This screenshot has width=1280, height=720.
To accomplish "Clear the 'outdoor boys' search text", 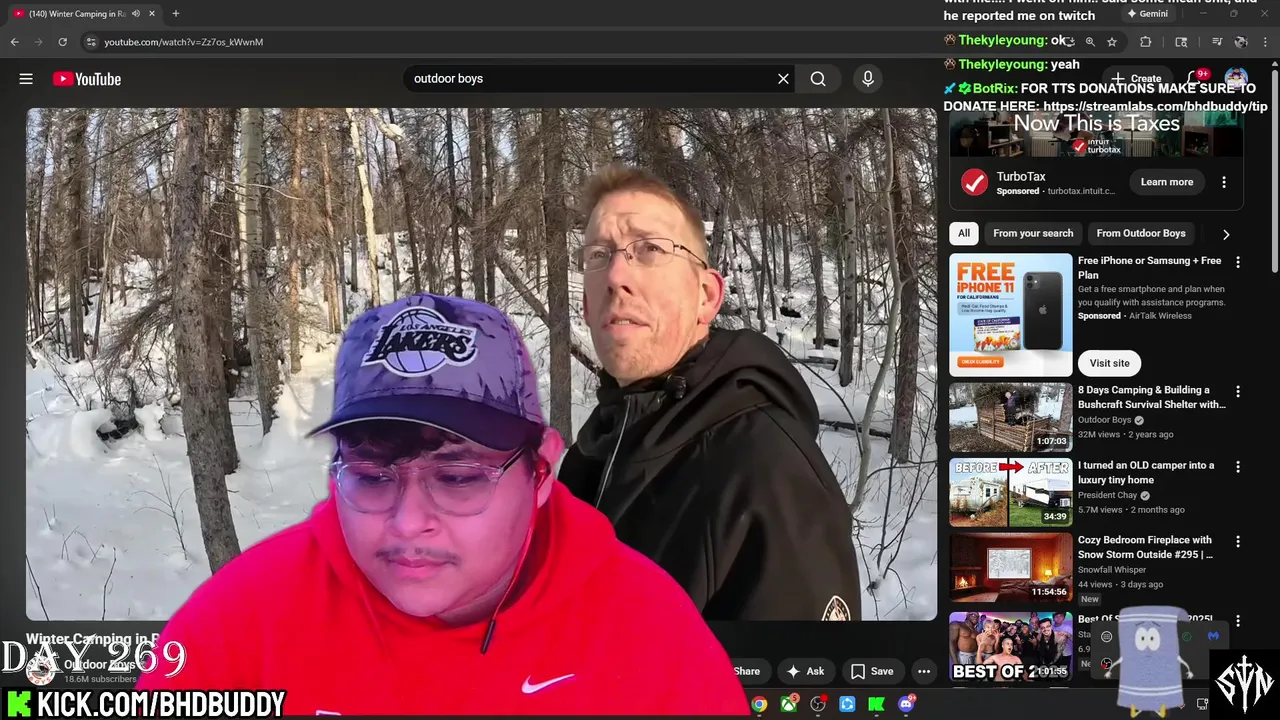I will point(783,79).
